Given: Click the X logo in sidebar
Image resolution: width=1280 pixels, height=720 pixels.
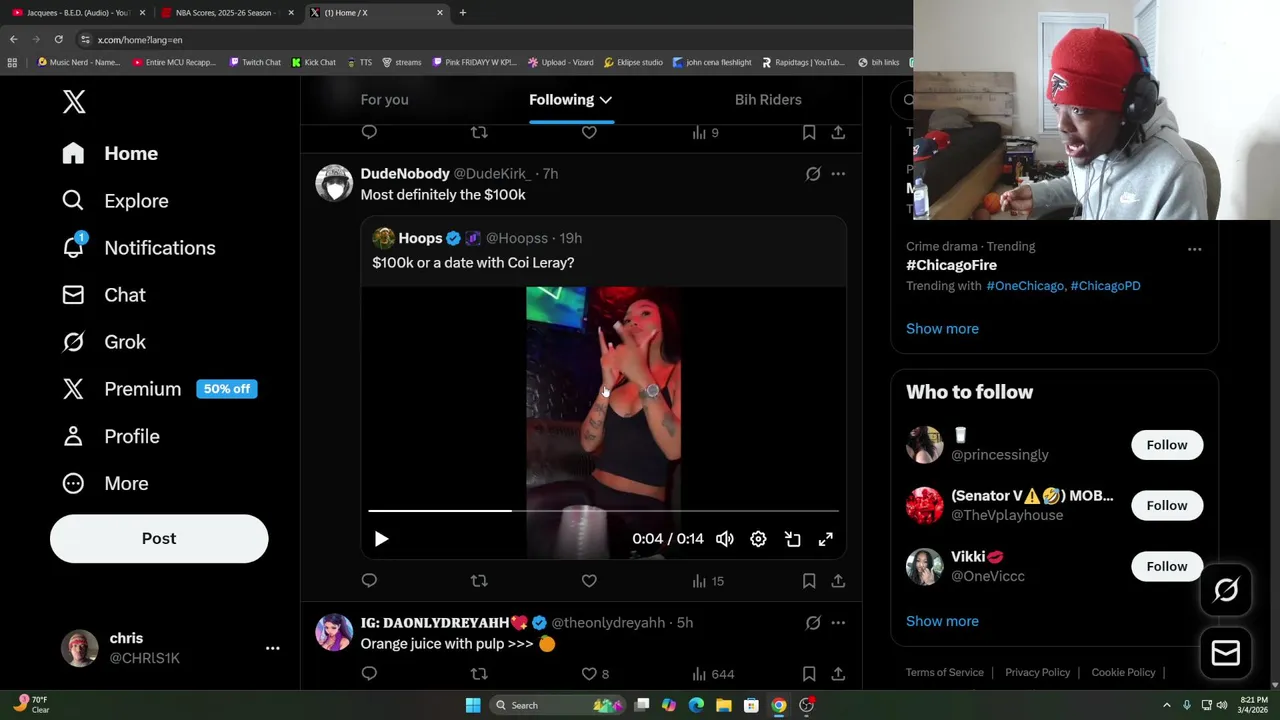Looking at the screenshot, I should 74,101.
